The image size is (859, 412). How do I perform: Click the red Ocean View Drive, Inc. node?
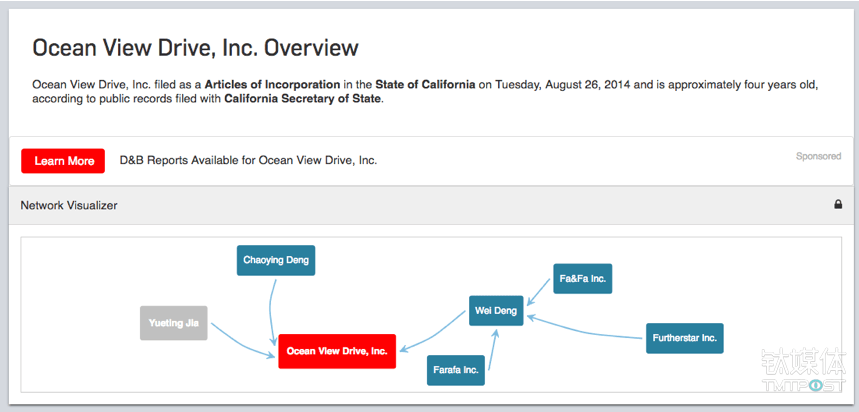337,351
